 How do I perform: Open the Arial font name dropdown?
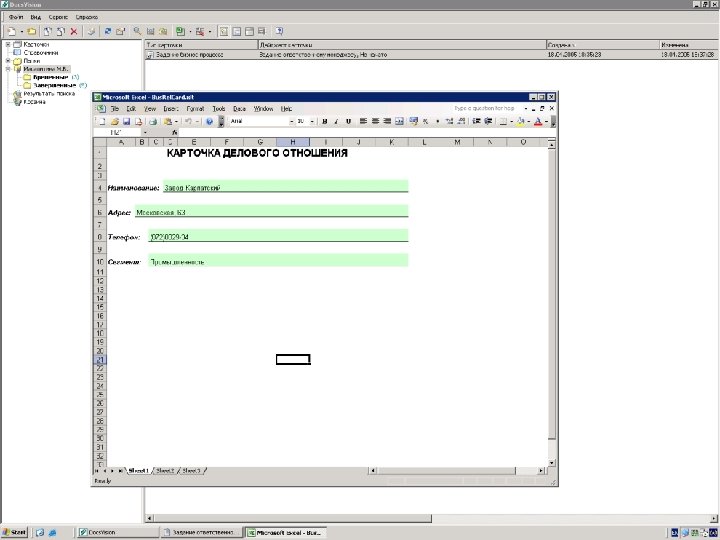pos(291,121)
